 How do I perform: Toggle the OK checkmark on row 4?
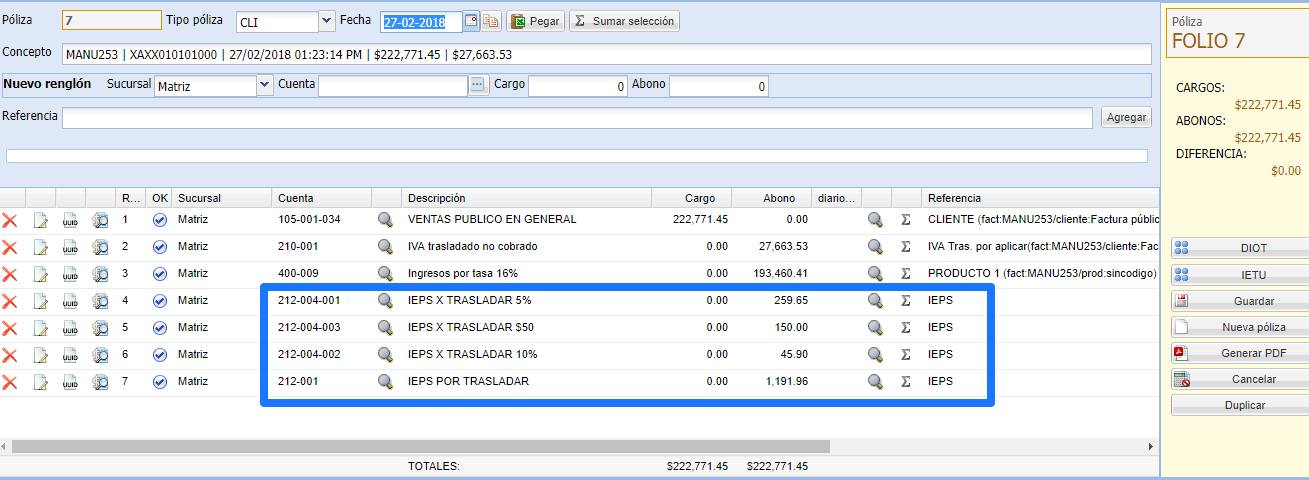[x=160, y=301]
